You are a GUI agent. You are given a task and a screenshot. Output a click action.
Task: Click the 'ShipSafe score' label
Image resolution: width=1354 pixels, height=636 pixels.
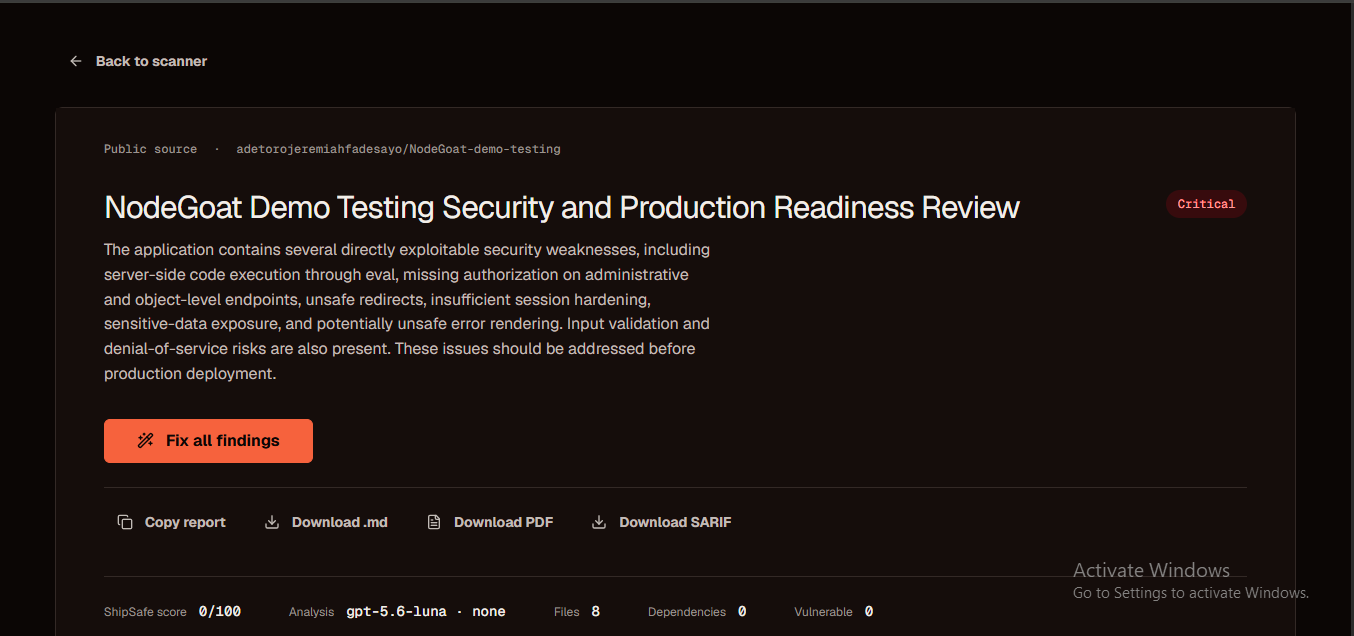(x=145, y=612)
